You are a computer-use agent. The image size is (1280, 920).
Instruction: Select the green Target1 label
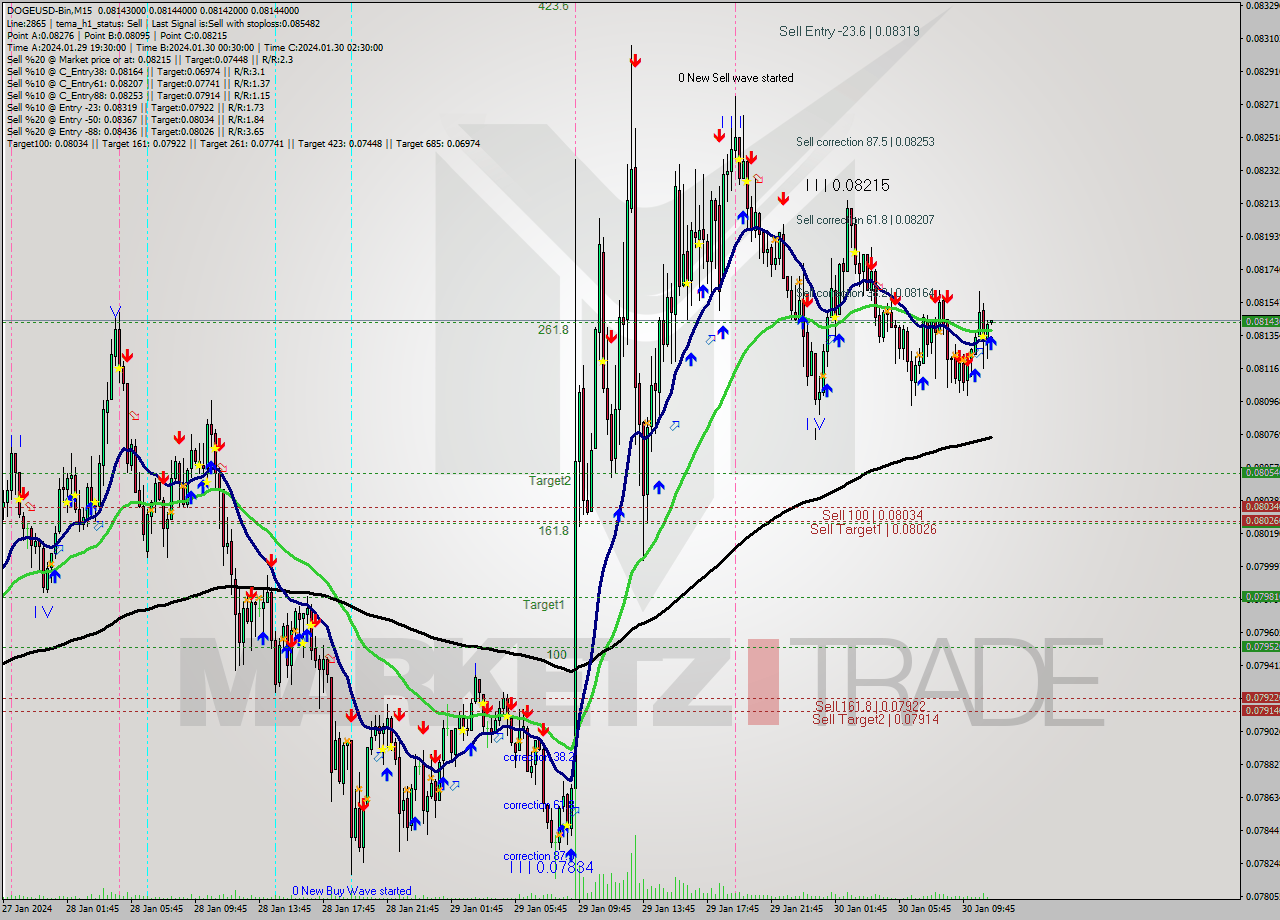pyautogui.click(x=544, y=605)
